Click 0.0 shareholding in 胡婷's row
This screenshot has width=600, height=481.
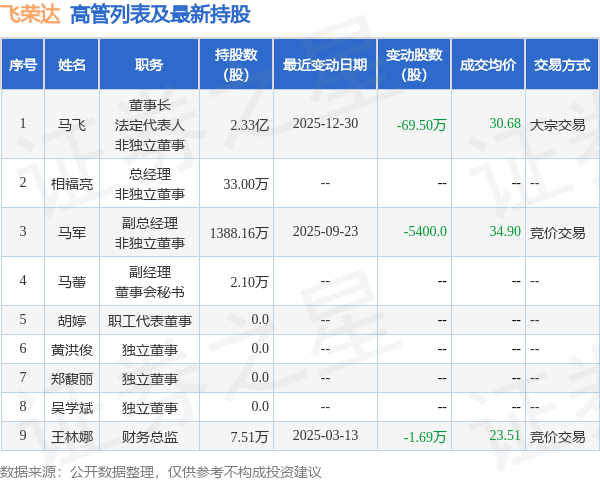tap(260, 319)
